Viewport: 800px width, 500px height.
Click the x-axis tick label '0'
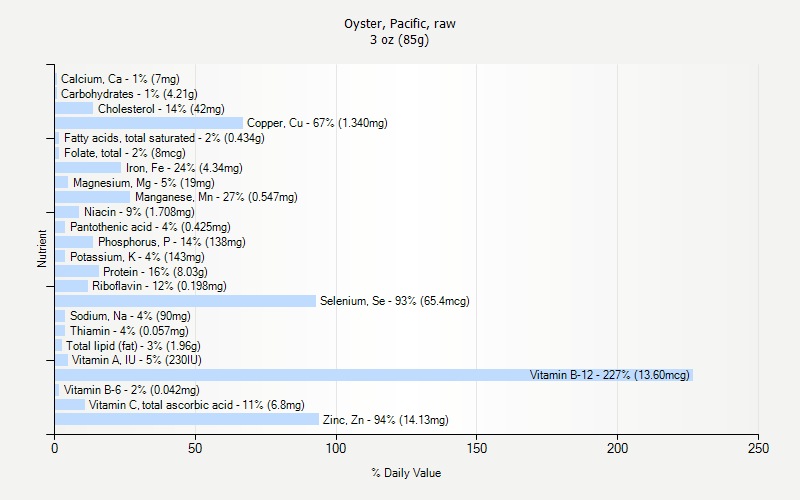[55, 448]
